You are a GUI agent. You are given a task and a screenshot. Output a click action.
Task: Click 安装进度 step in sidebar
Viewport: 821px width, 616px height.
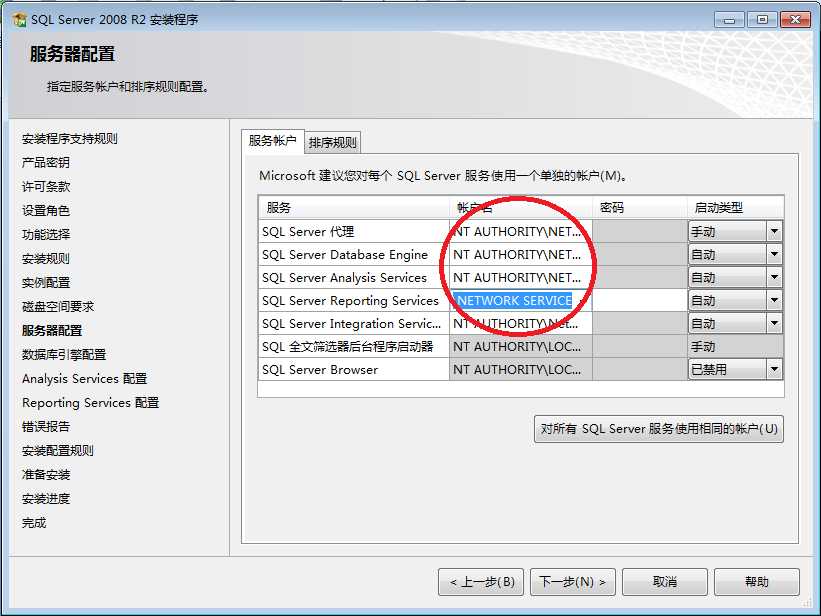(46, 499)
